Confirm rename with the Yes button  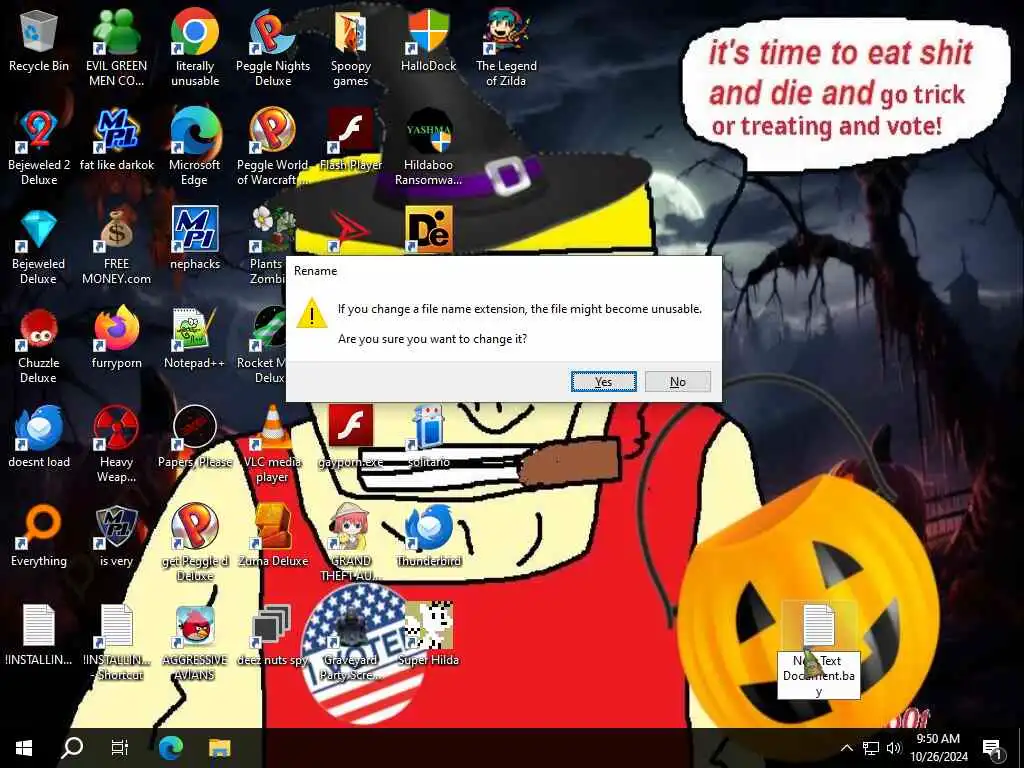(603, 381)
